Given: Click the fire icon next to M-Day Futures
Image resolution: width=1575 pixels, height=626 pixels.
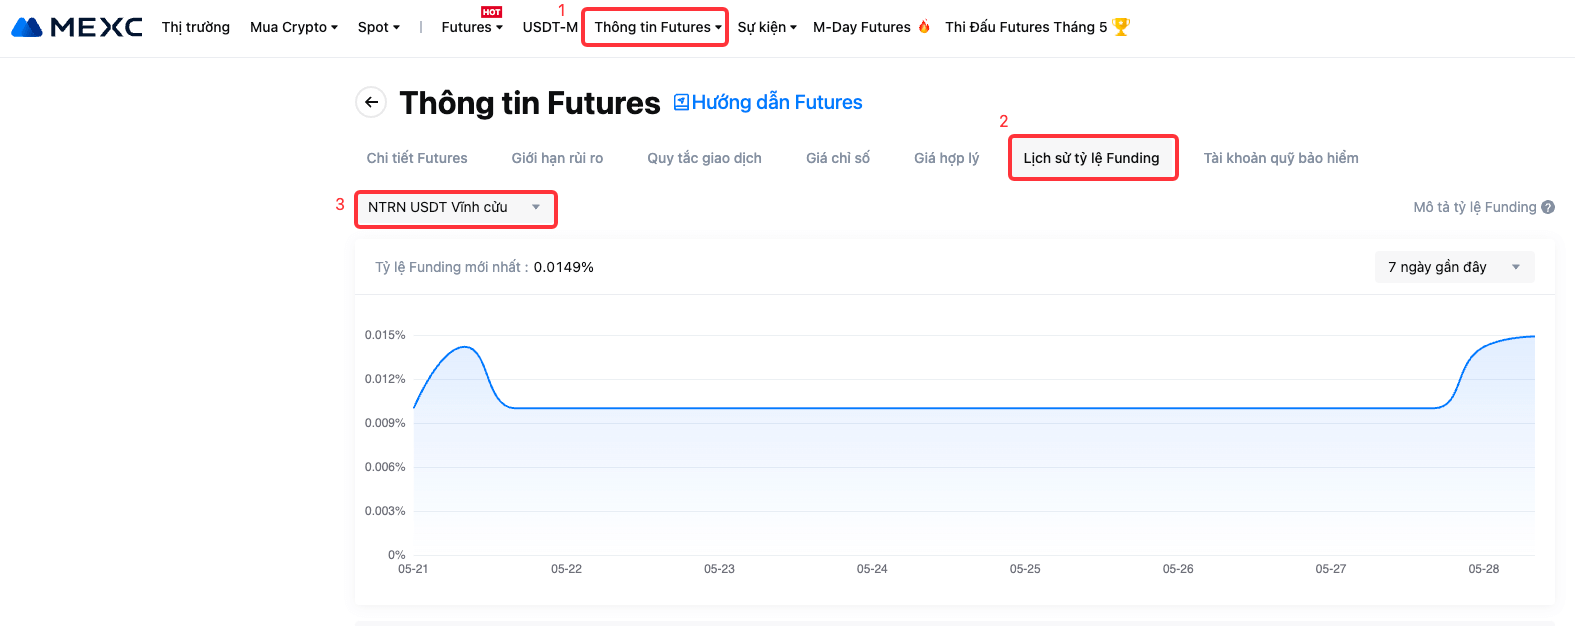Looking at the screenshot, I should (924, 27).
